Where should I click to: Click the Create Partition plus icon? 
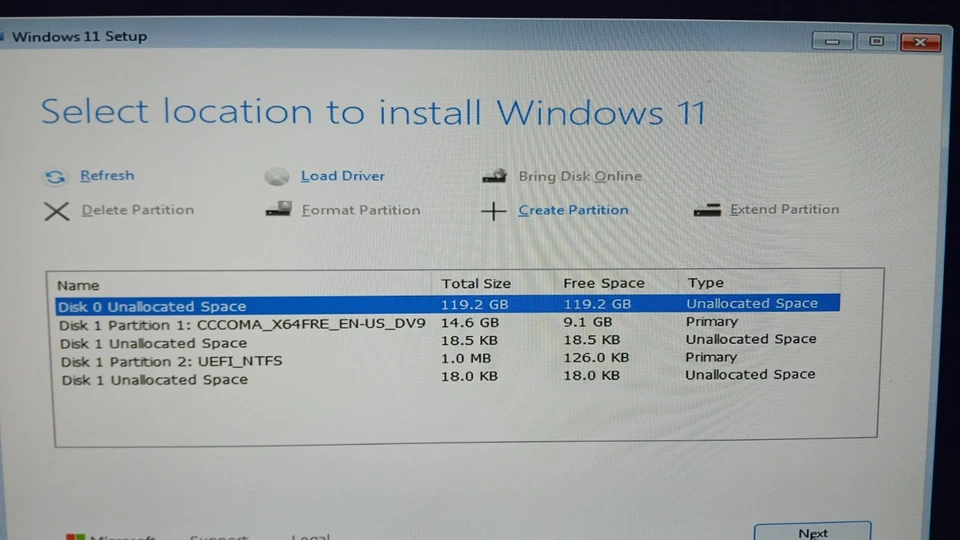(493, 211)
